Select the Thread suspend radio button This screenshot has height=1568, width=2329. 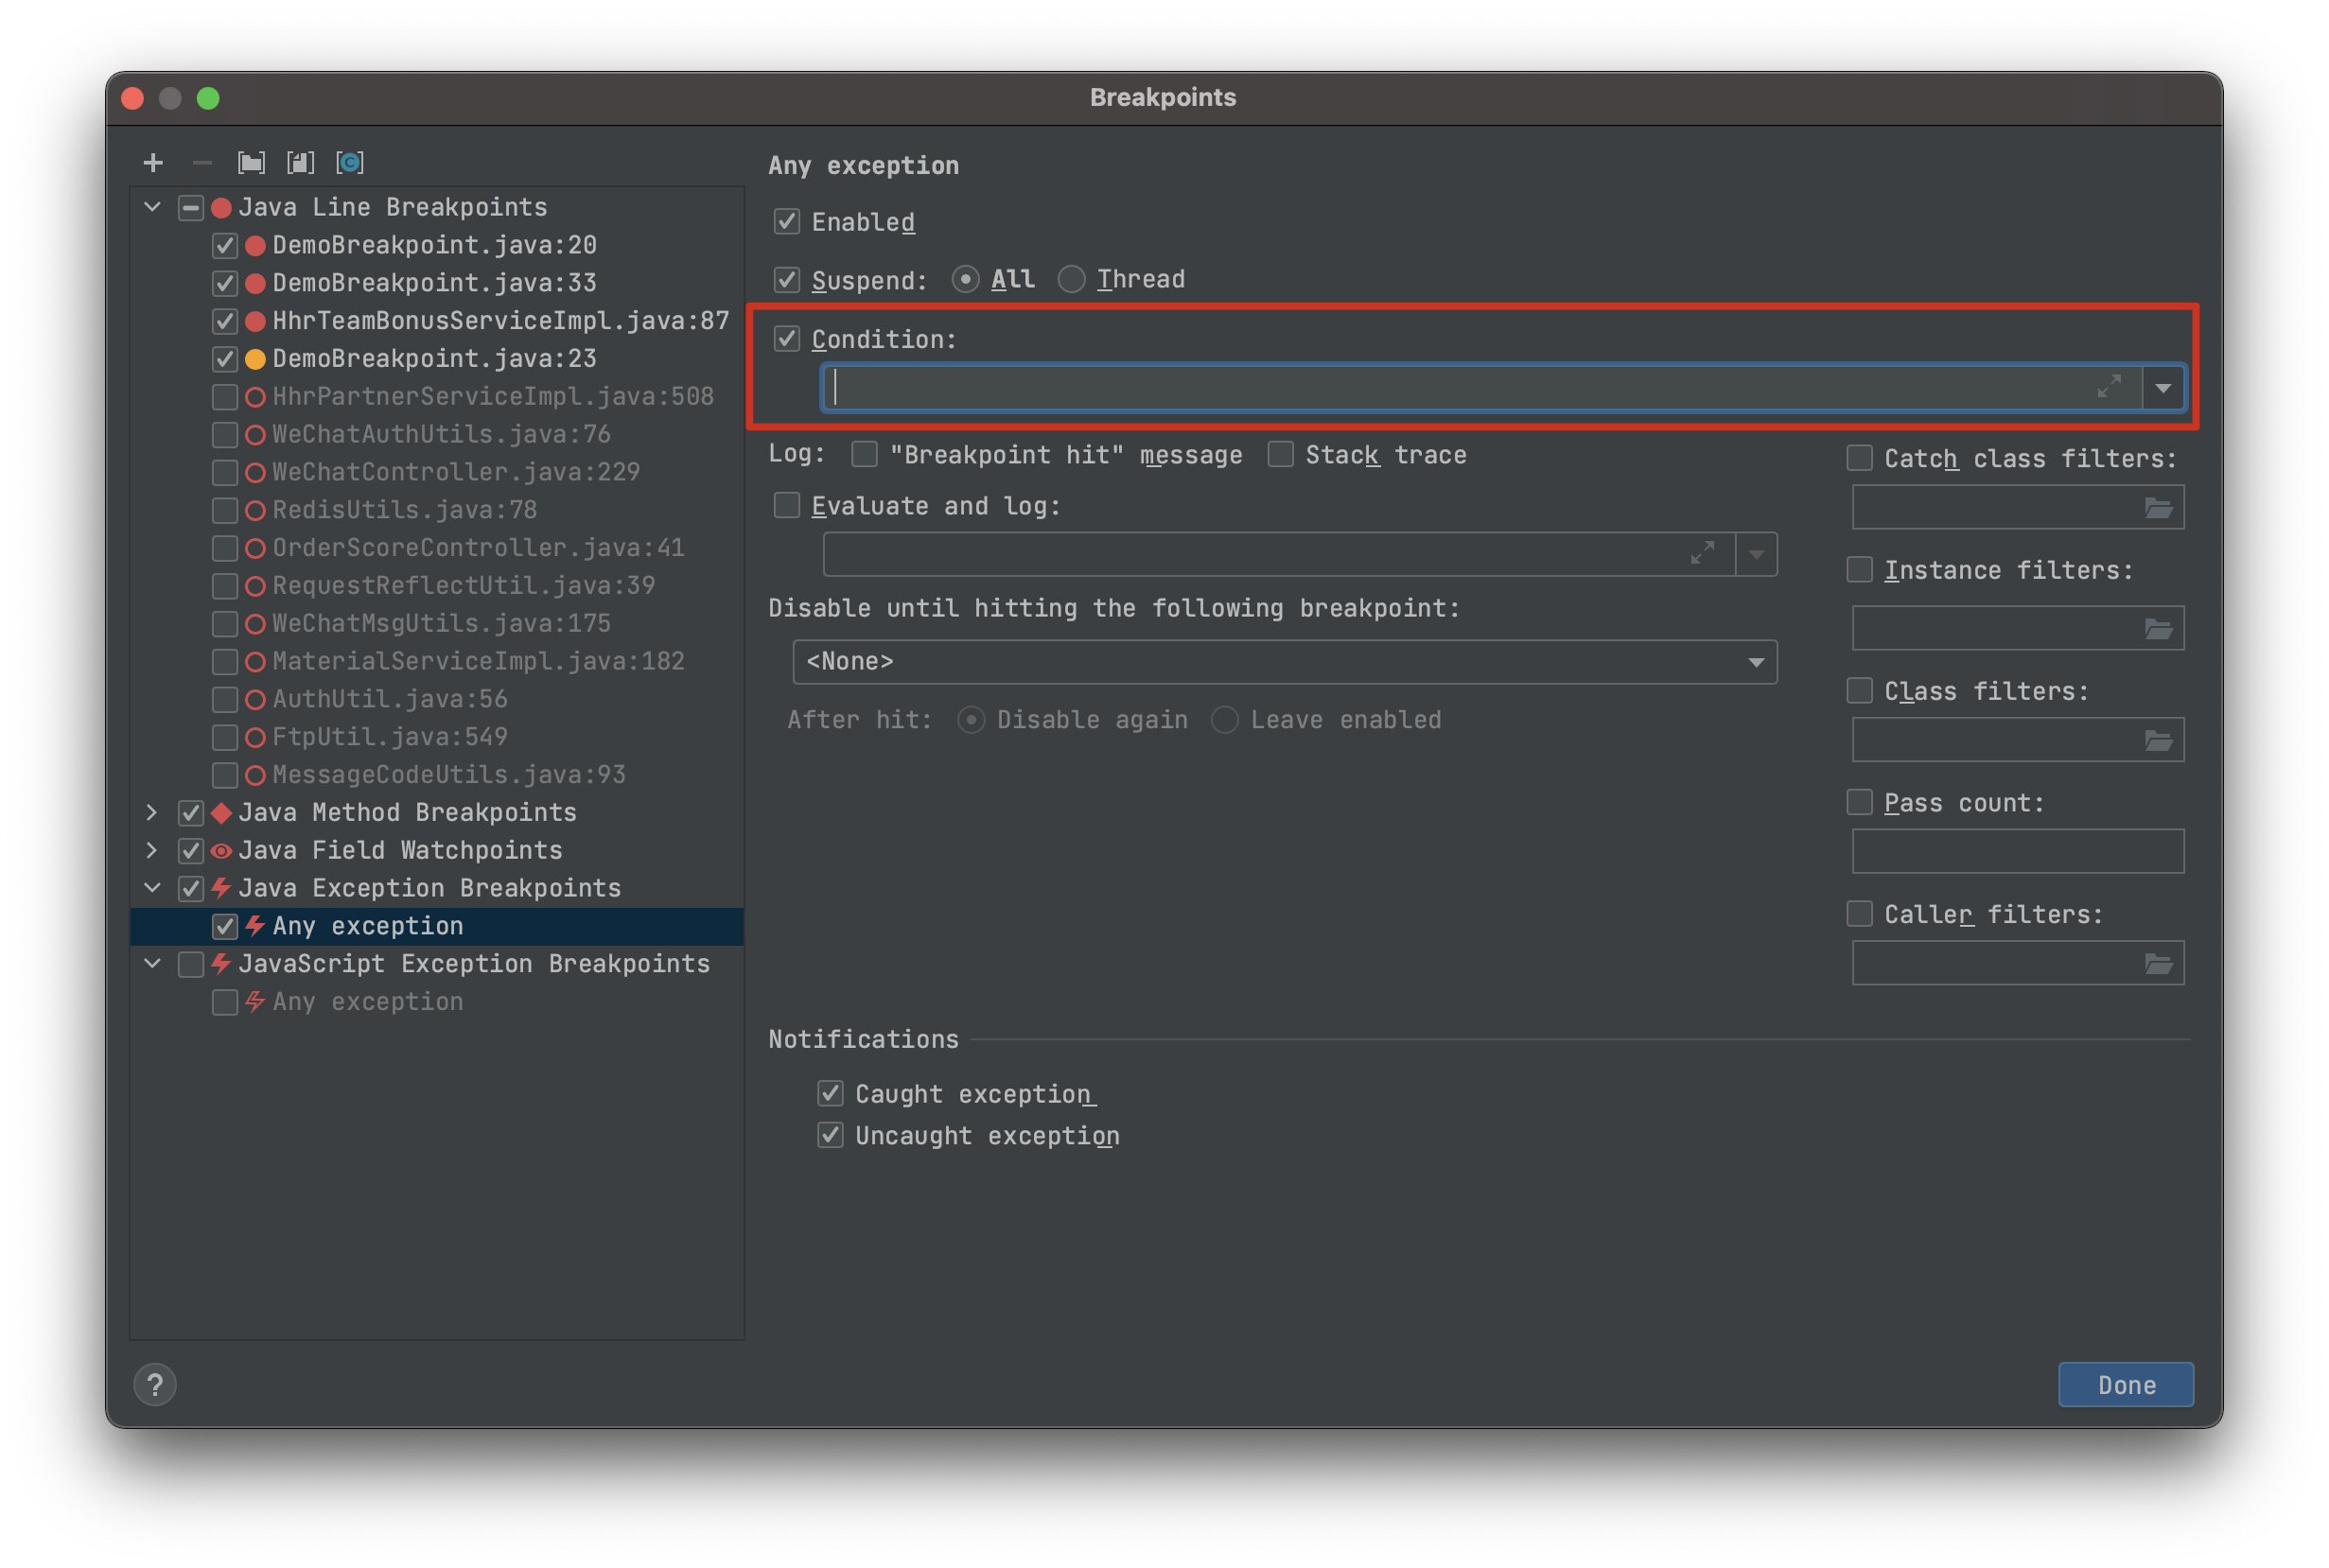pos(1071,279)
